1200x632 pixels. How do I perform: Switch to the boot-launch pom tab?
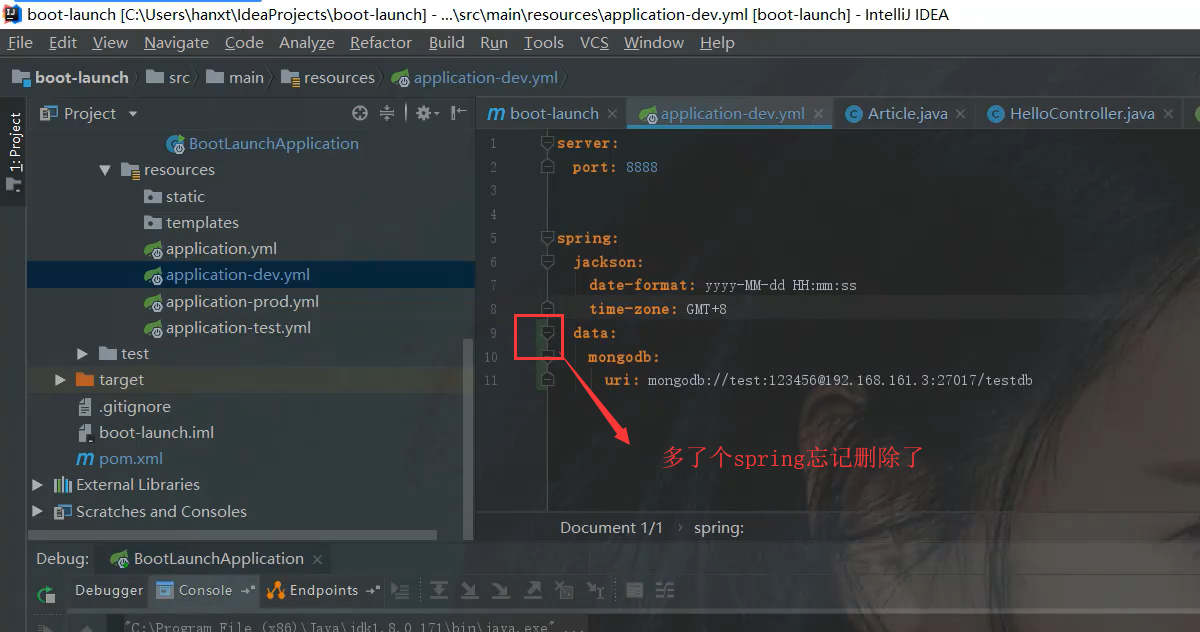(x=554, y=114)
